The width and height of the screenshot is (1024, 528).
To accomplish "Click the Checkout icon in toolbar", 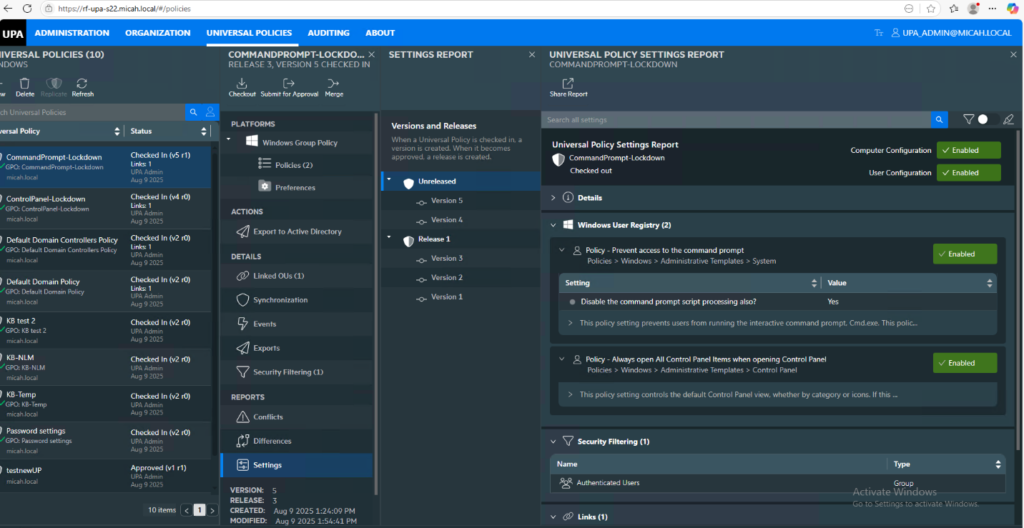I will pos(242,82).
